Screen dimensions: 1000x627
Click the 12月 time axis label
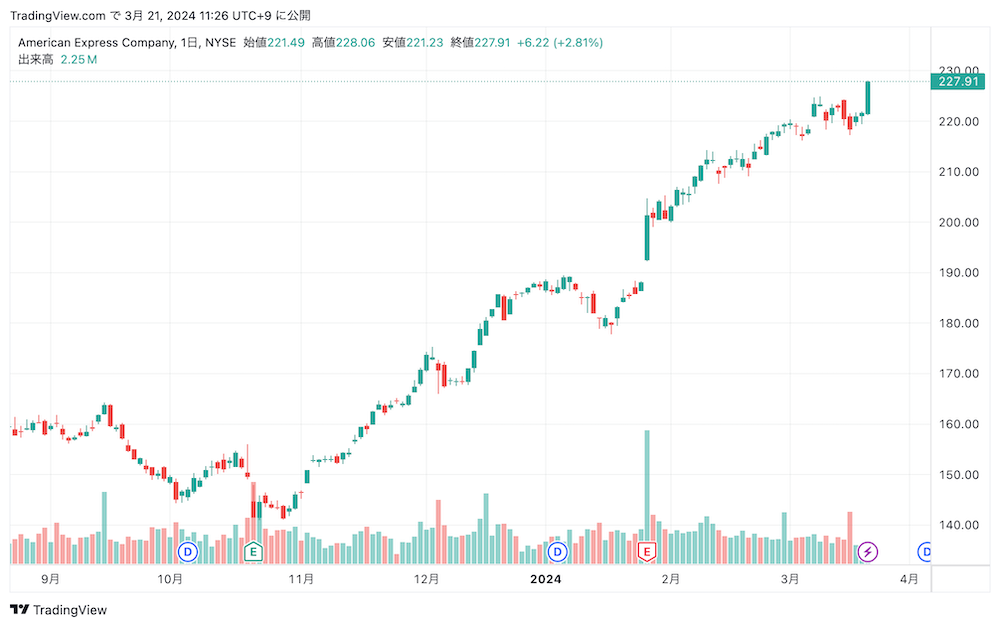click(426, 579)
